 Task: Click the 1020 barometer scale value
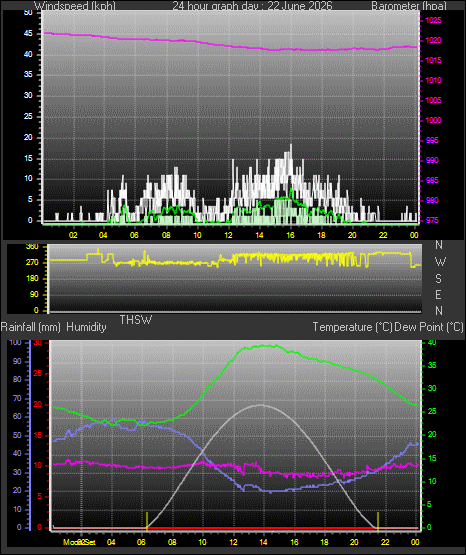(433, 40)
